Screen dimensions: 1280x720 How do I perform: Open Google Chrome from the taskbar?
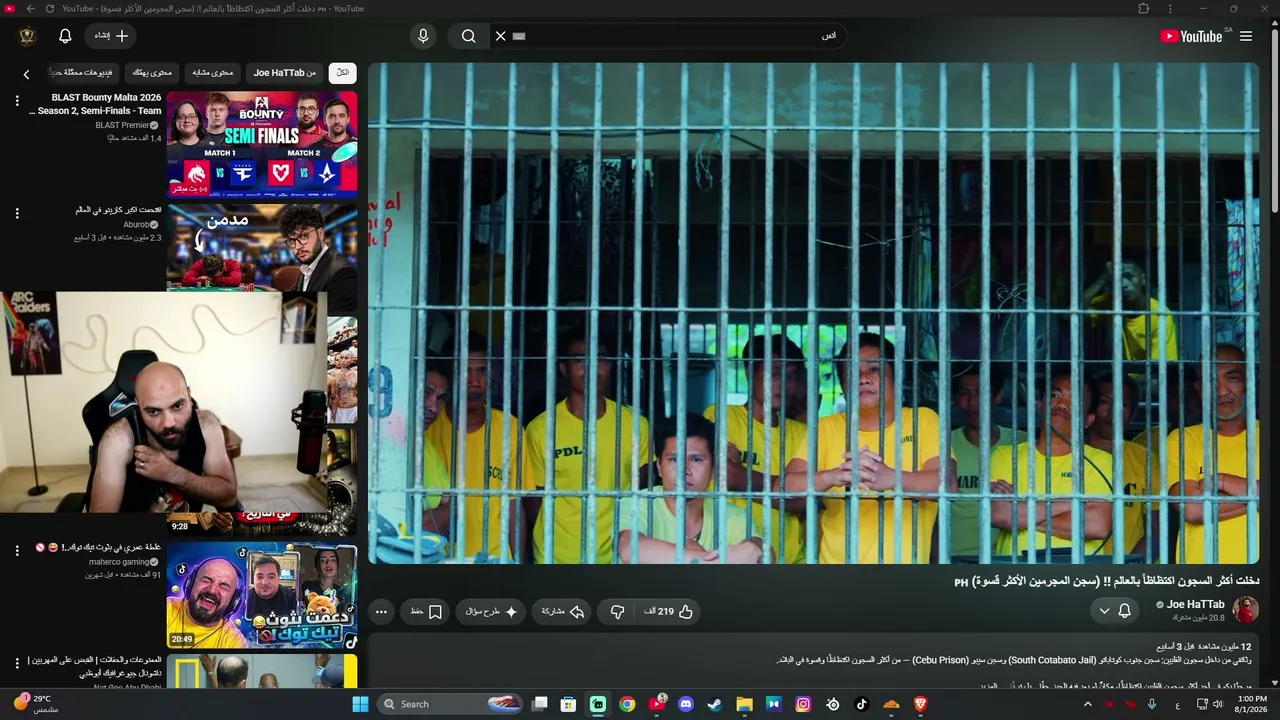(627, 704)
